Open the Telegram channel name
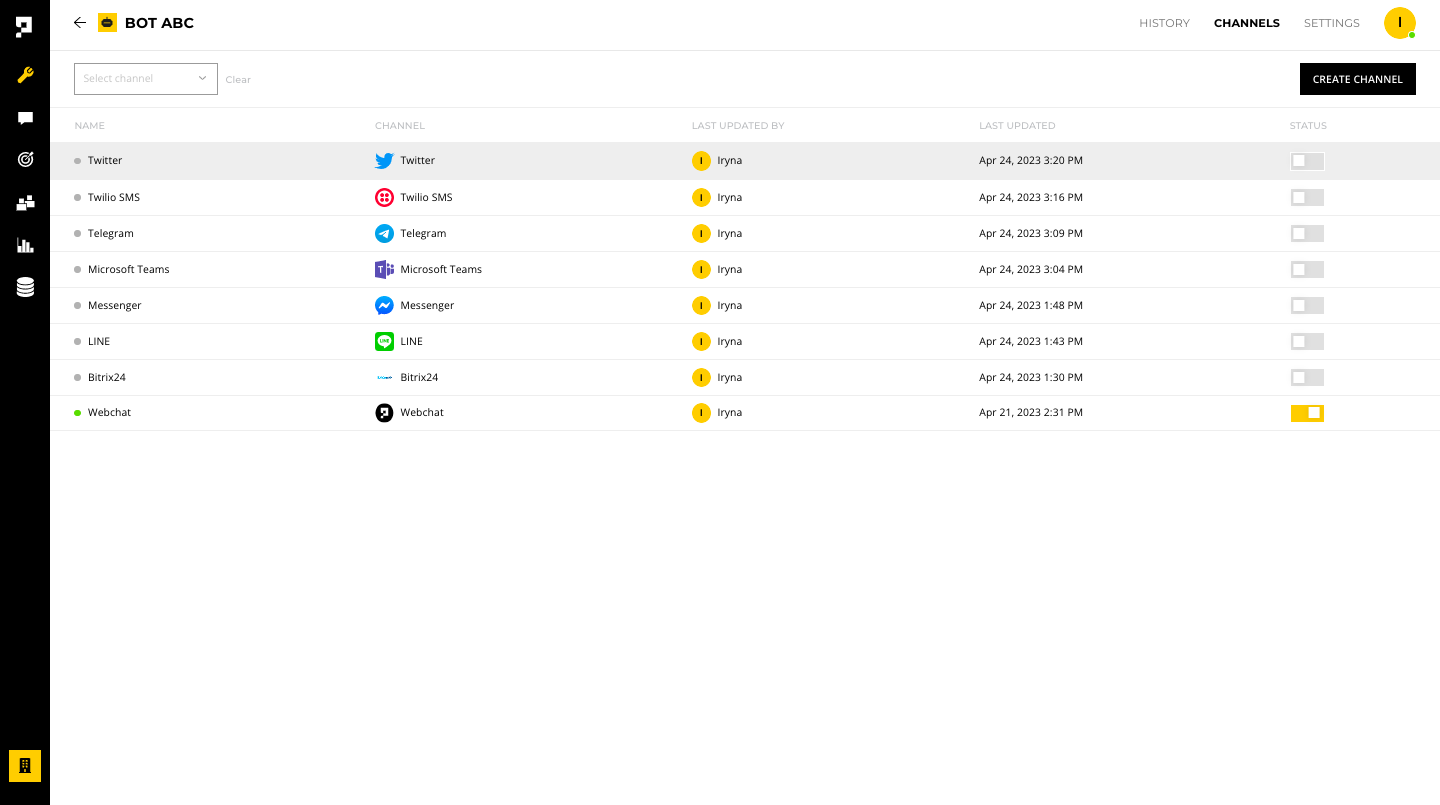The height and width of the screenshot is (805, 1440). point(111,233)
